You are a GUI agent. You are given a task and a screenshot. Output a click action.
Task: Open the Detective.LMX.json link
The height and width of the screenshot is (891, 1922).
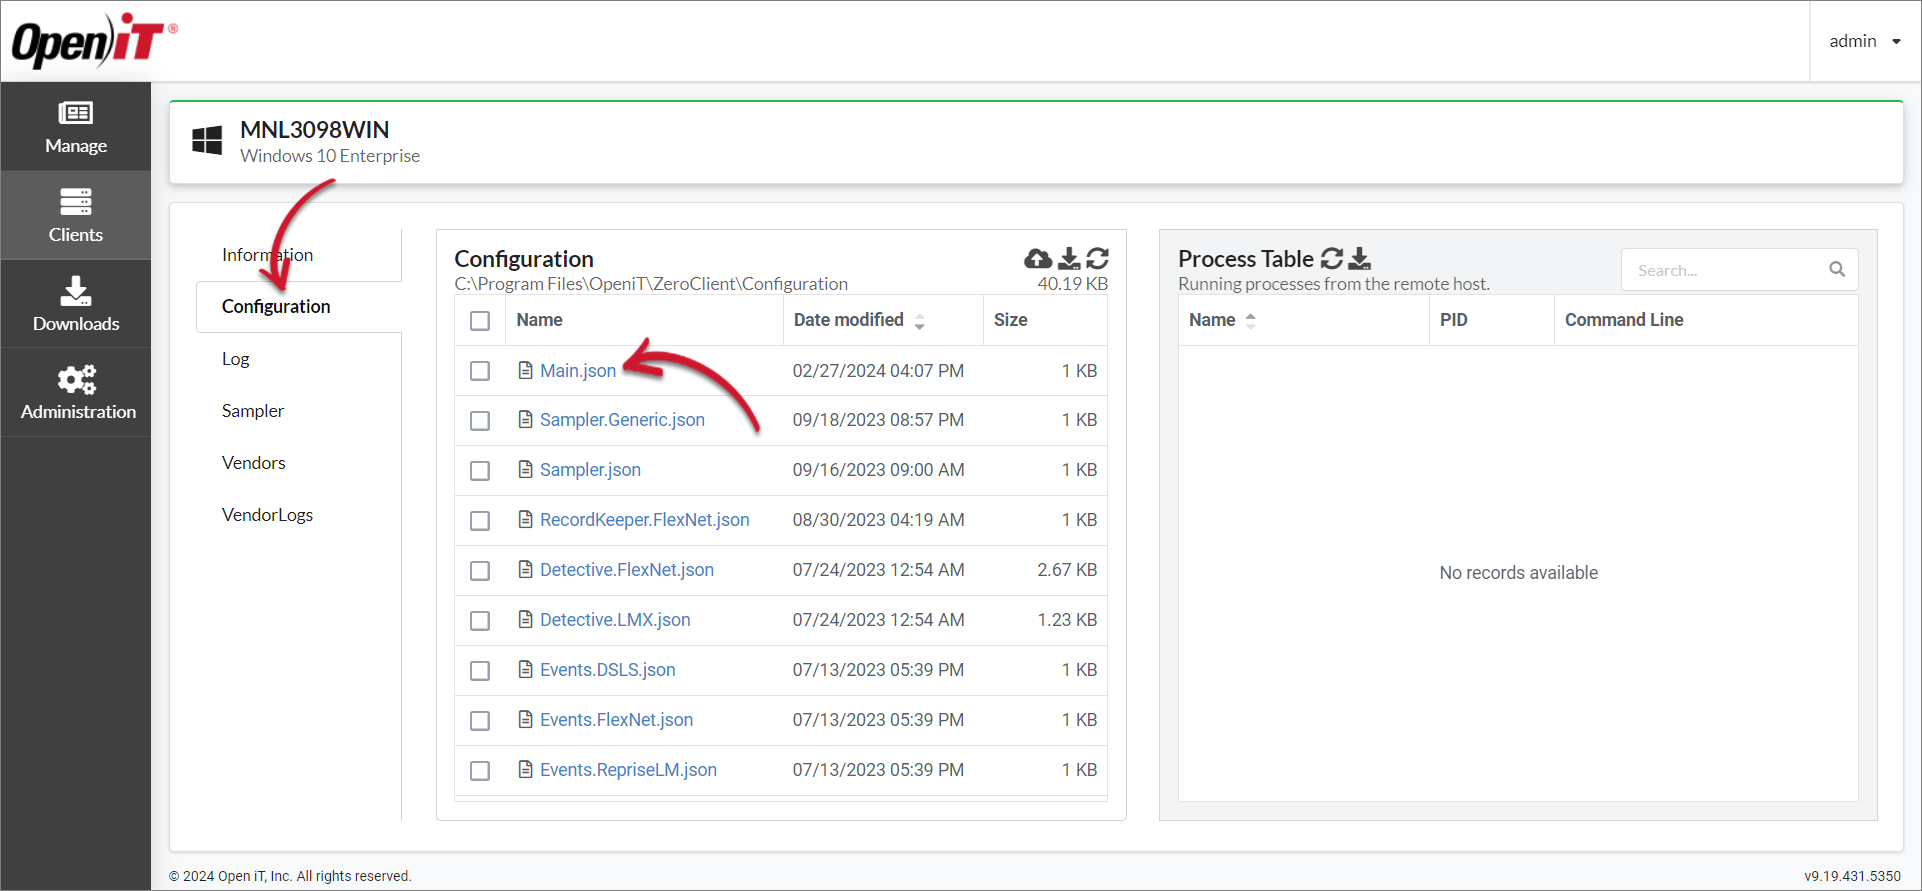pyautogui.click(x=615, y=620)
